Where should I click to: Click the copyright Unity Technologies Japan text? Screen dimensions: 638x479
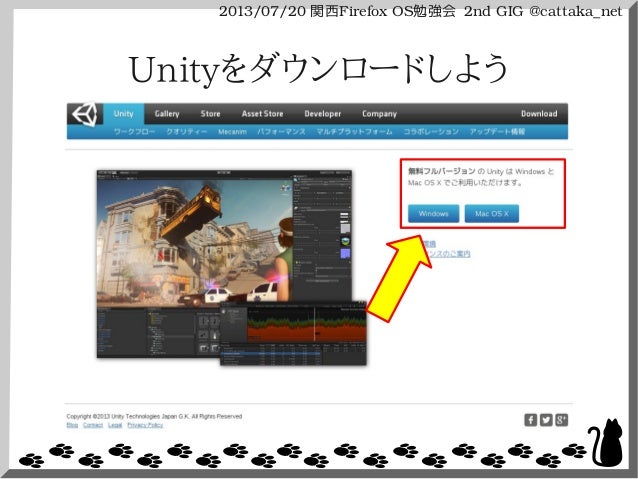154,416
